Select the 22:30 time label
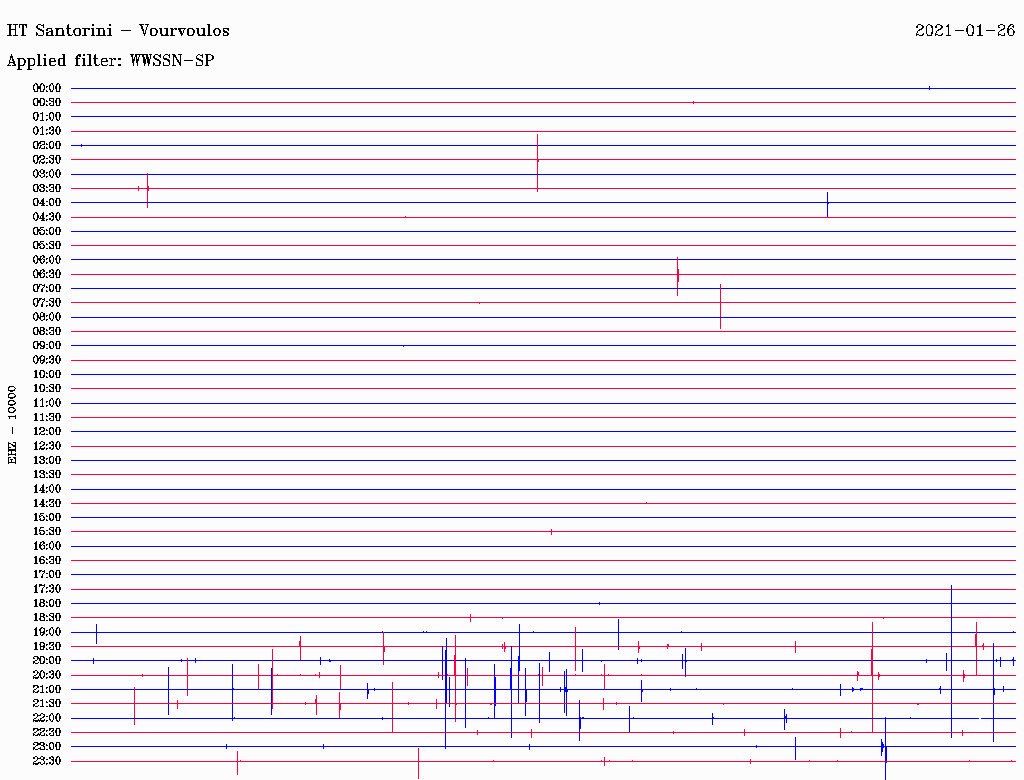The height and width of the screenshot is (780, 1024). [47, 732]
